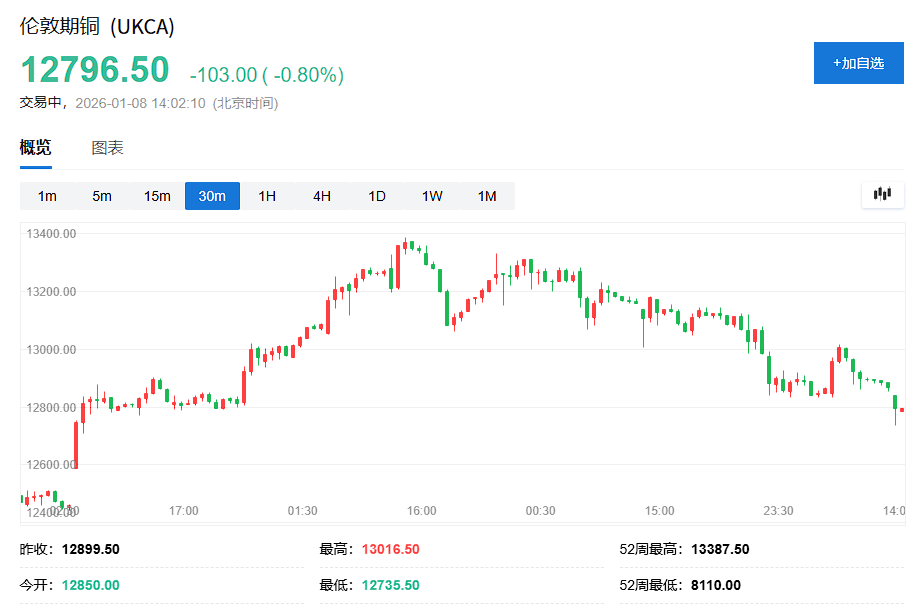Switch to the 4H interval
This screenshot has height=605, width=909.
pyautogui.click(x=321, y=196)
